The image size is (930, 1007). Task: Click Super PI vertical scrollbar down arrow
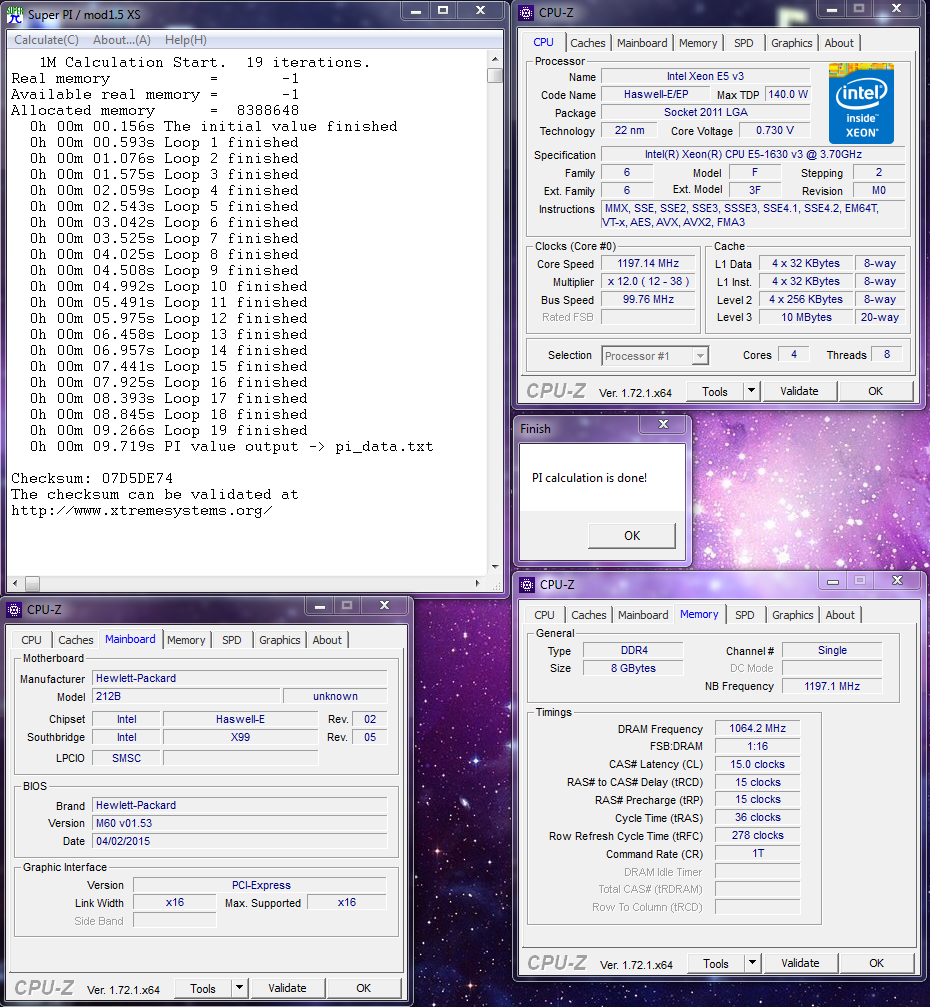click(x=495, y=567)
